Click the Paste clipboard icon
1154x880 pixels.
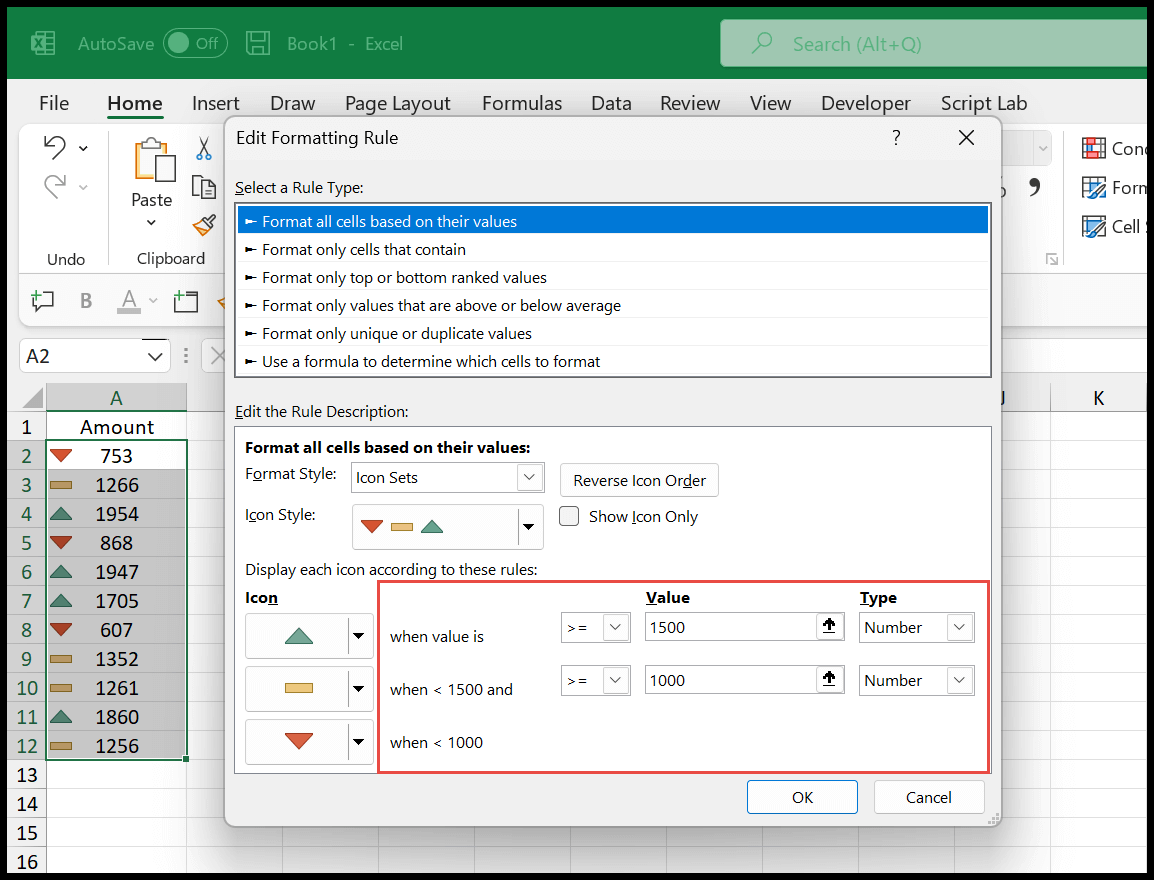pos(154,159)
